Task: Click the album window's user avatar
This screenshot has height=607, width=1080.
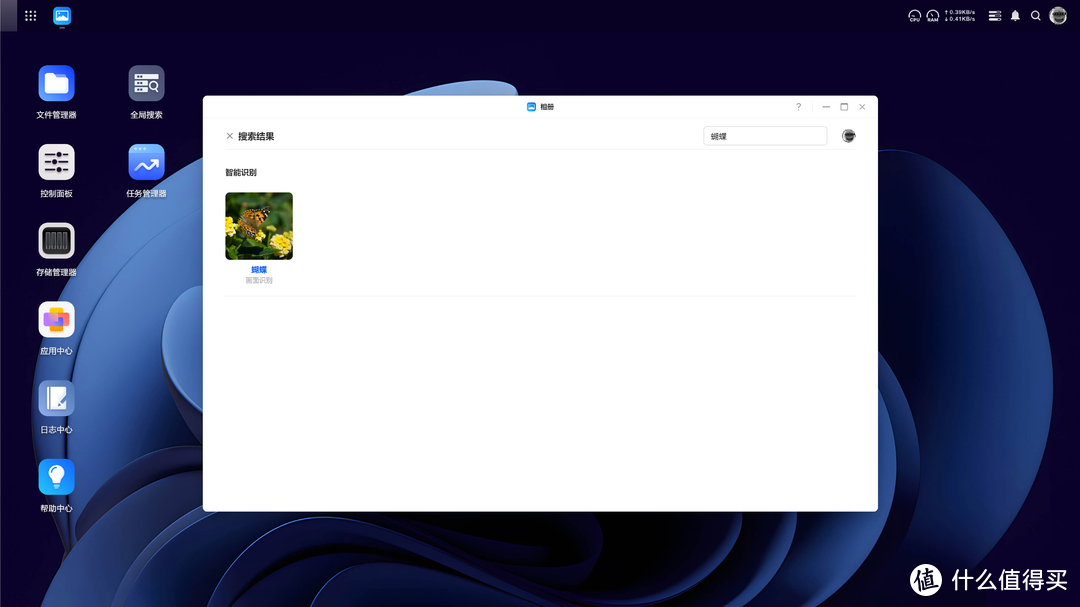Action: pos(849,136)
